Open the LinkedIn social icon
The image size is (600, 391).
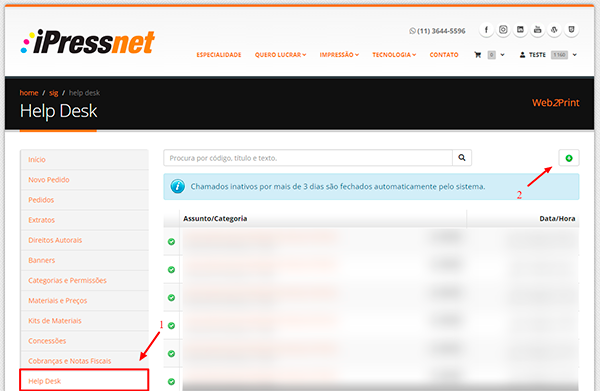[x=520, y=30]
